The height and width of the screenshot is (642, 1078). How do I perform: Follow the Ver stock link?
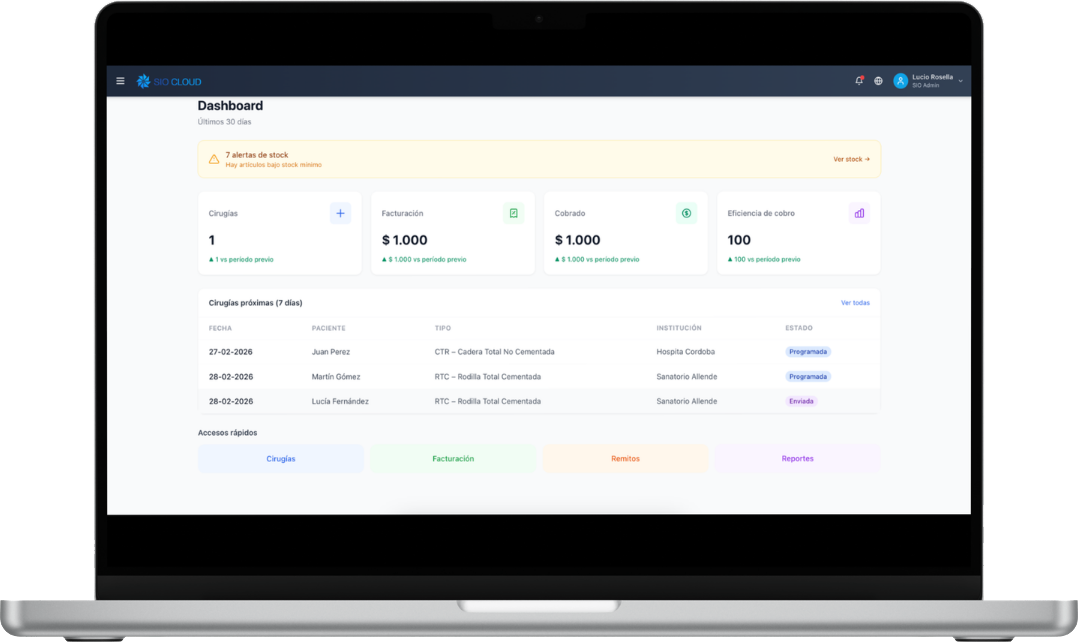pyautogui.click(x=851, y=159)
